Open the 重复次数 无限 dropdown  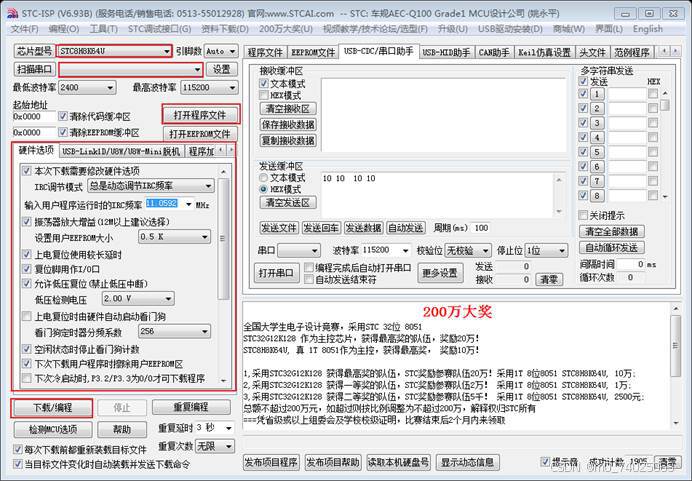tap(214, 446)
